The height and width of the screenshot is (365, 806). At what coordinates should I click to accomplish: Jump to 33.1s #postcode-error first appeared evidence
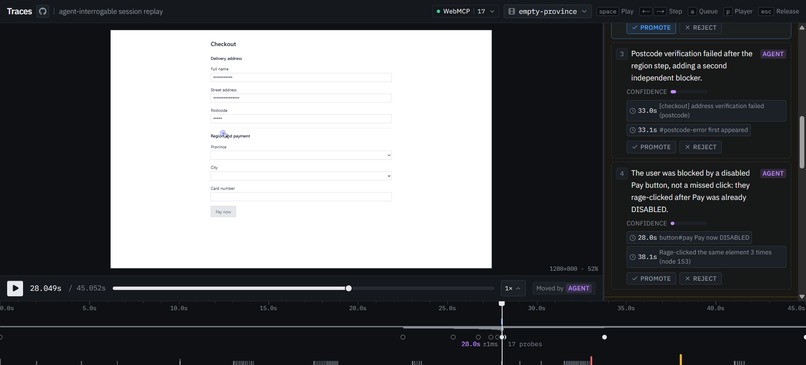688,130
